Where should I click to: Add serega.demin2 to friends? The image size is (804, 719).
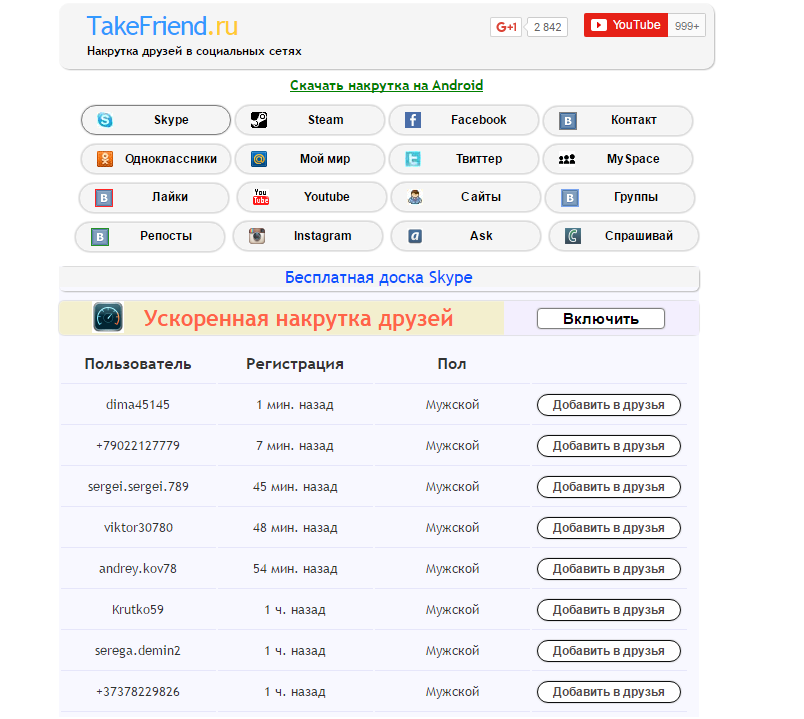[x=609, y=651]
